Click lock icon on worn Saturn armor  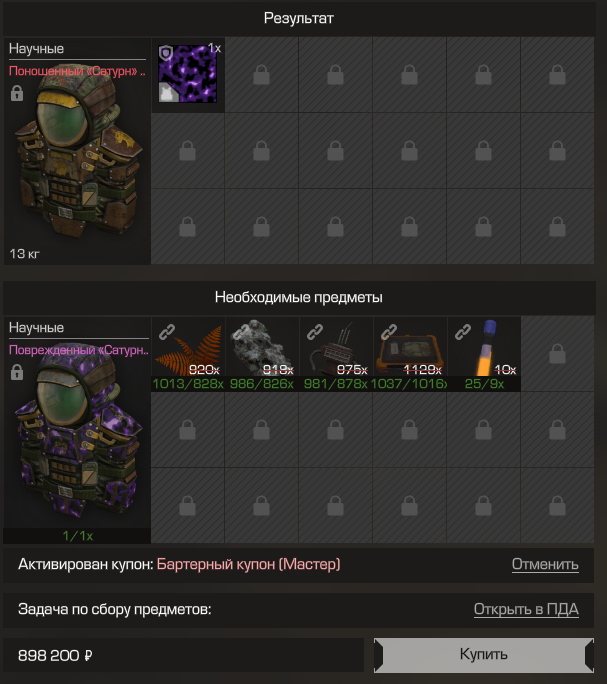(x=17, y=93)
